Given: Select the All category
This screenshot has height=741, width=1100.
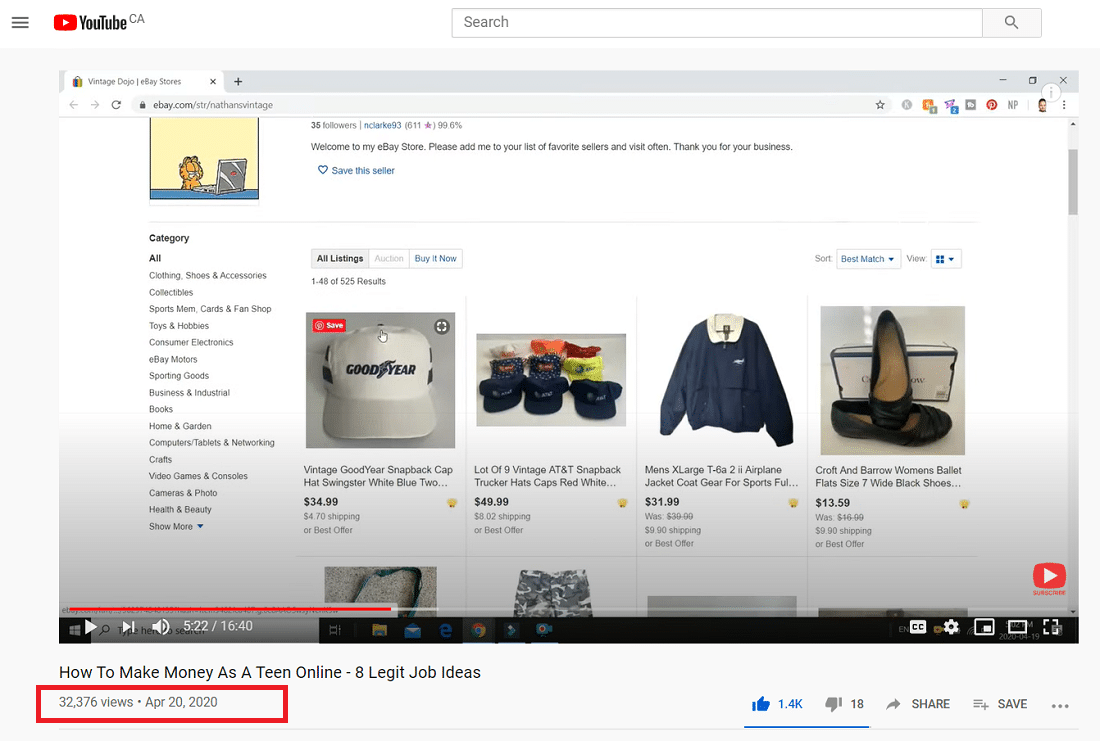Looking at the screenshot, I should click(x=155, y=258).
